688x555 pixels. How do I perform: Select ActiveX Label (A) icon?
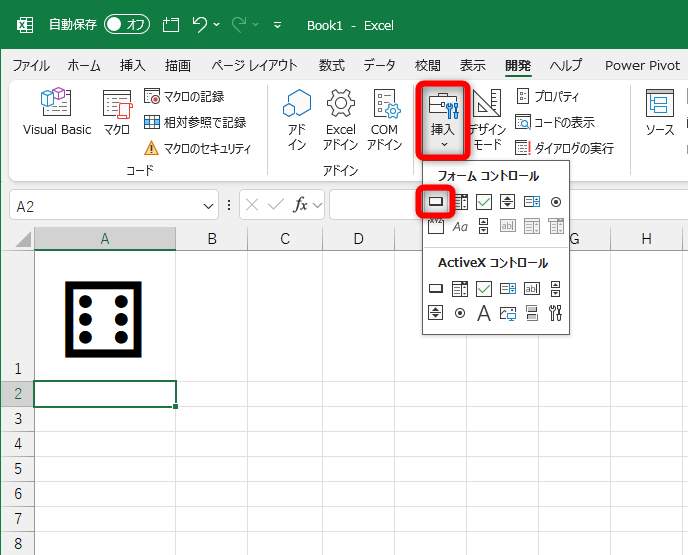click(484, 313)
